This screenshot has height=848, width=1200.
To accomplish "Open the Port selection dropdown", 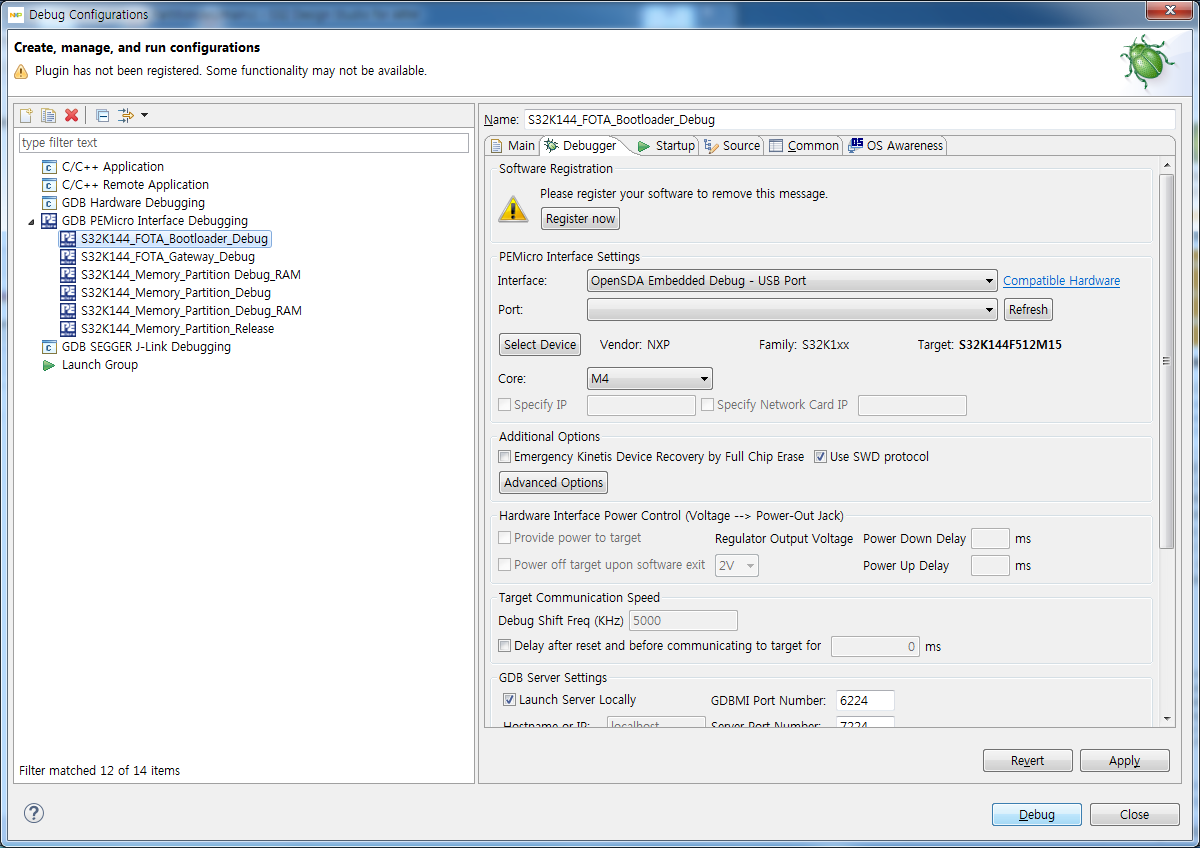I will pyautogui.click(x=989, y=309).
